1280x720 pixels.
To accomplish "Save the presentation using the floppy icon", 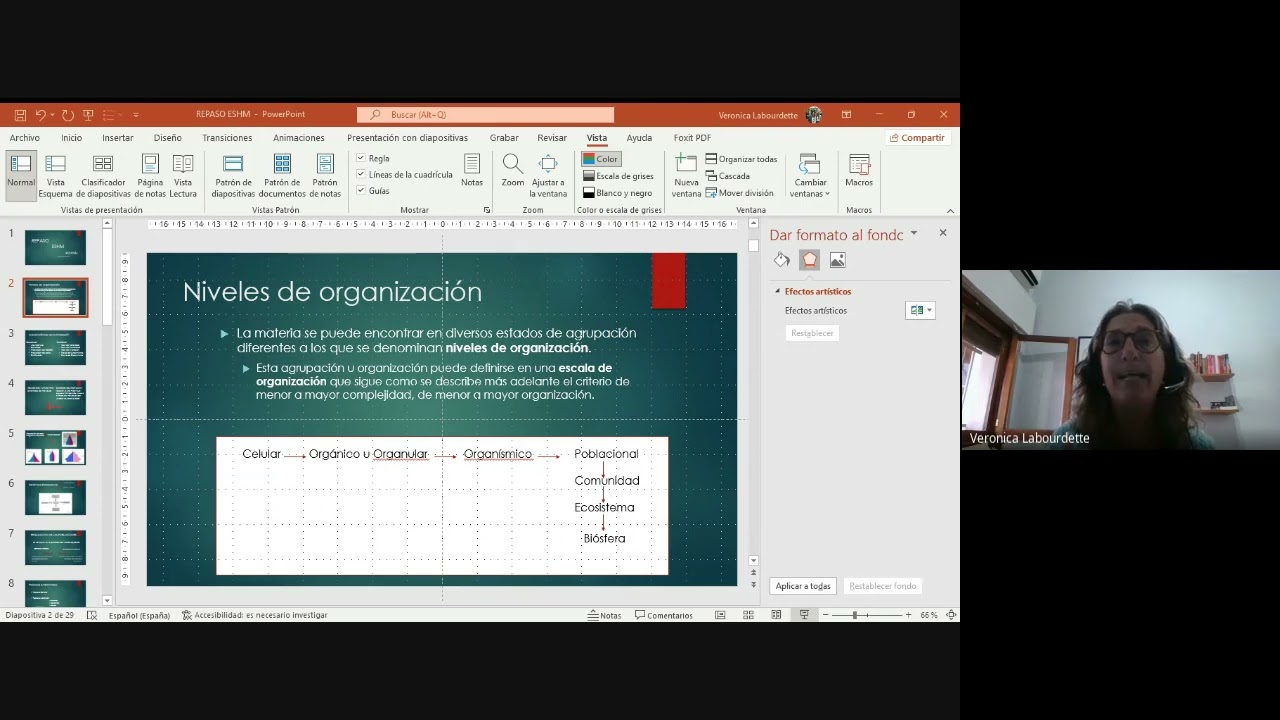I will pos(20,115).
